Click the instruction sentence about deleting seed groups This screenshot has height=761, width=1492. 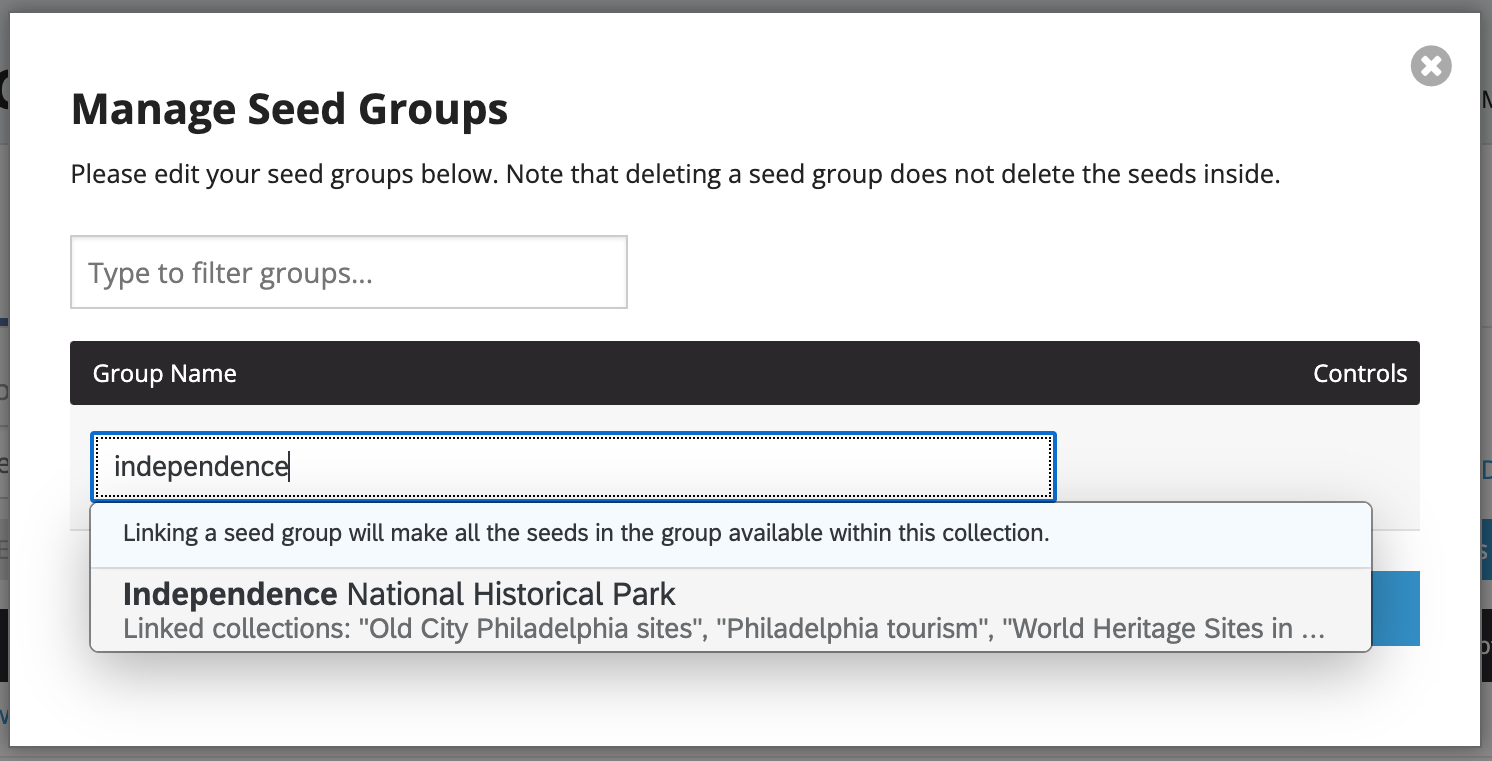pyautogui.click(x=675, y=175)
